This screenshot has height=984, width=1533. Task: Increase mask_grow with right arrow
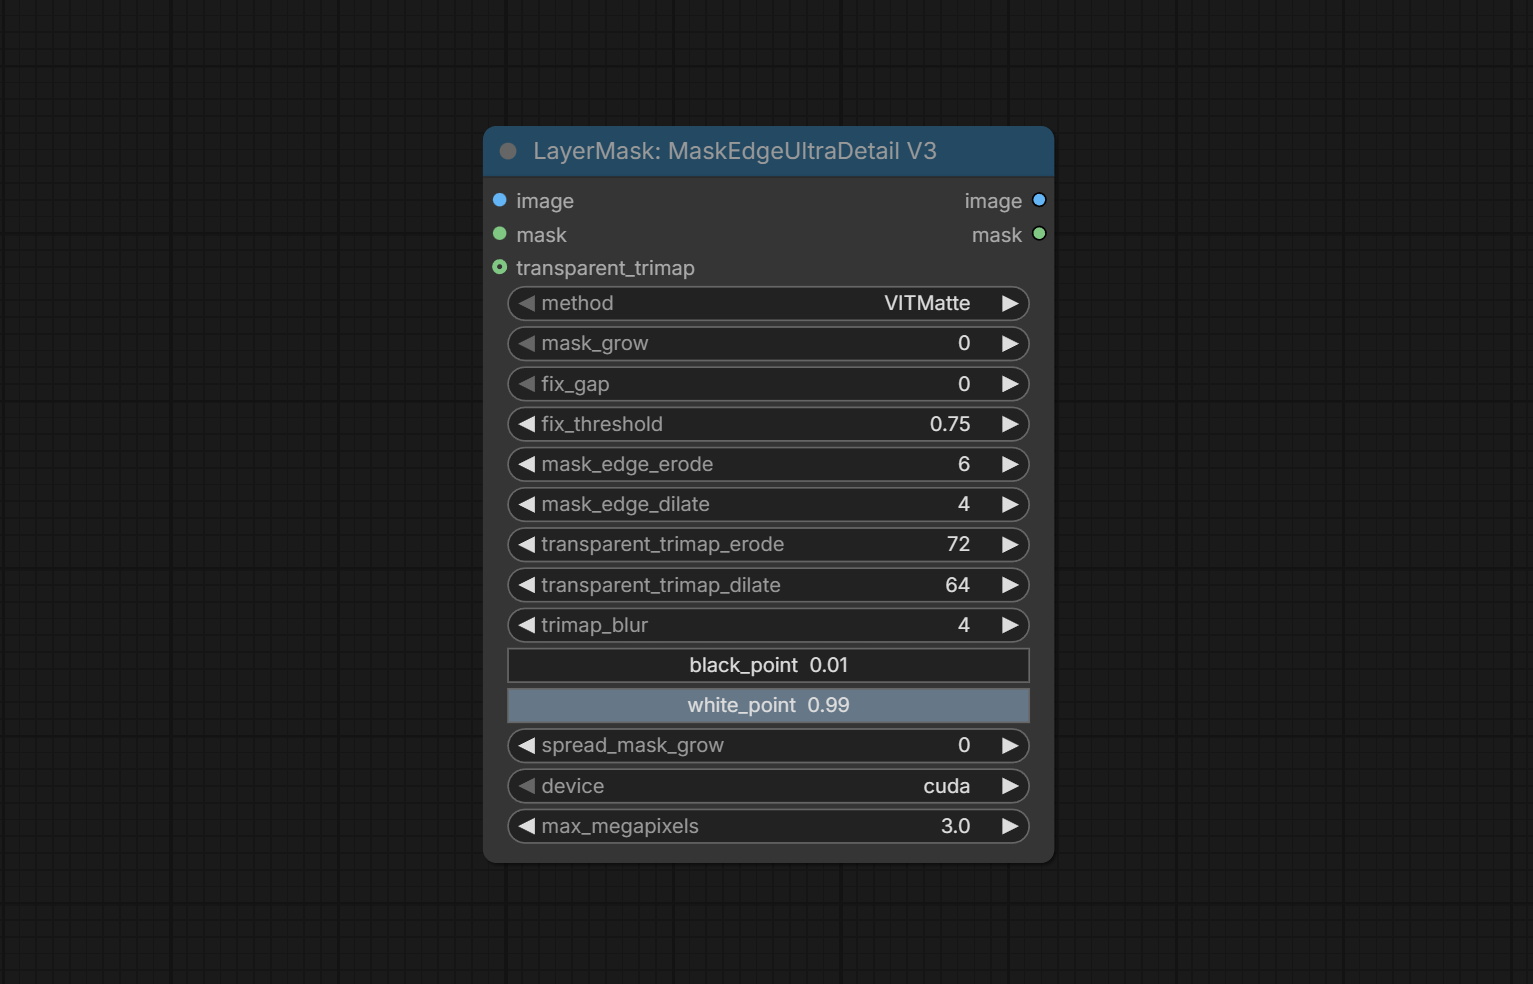1010,344
